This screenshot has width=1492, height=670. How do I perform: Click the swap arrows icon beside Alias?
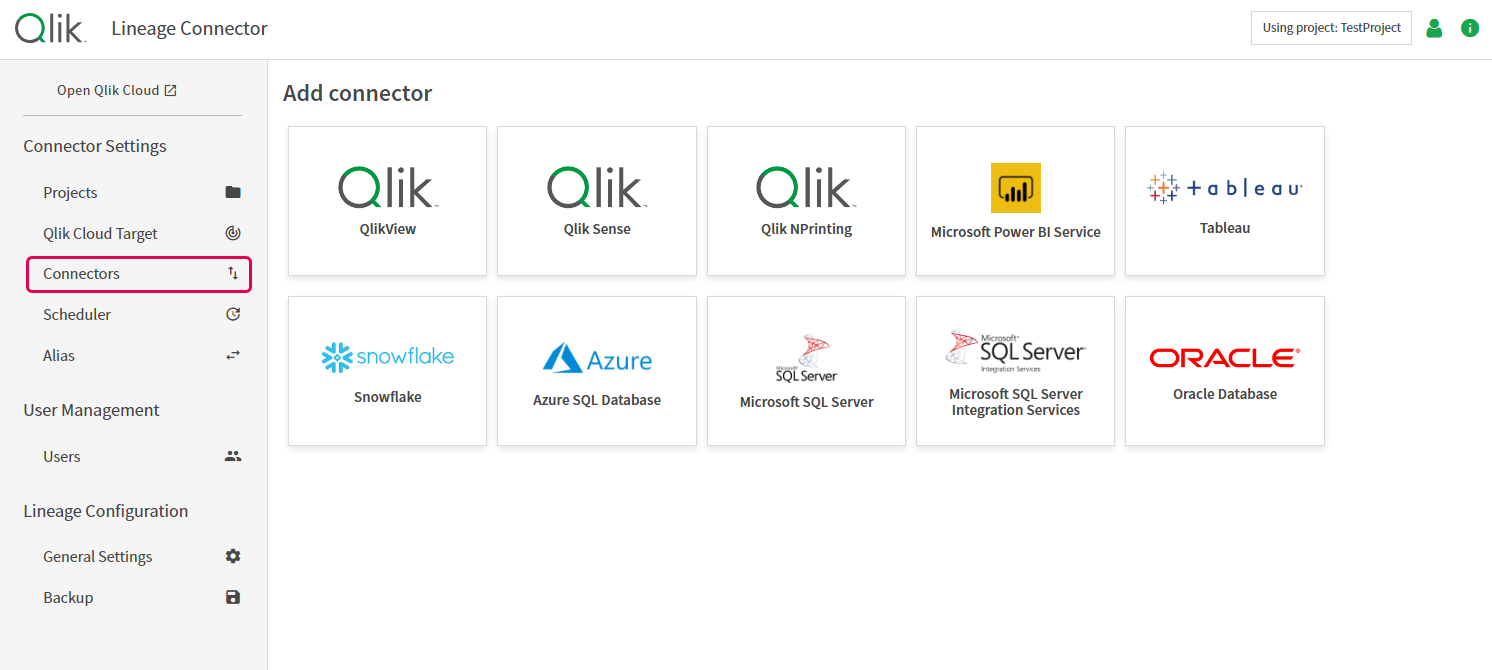pos(232,355)
